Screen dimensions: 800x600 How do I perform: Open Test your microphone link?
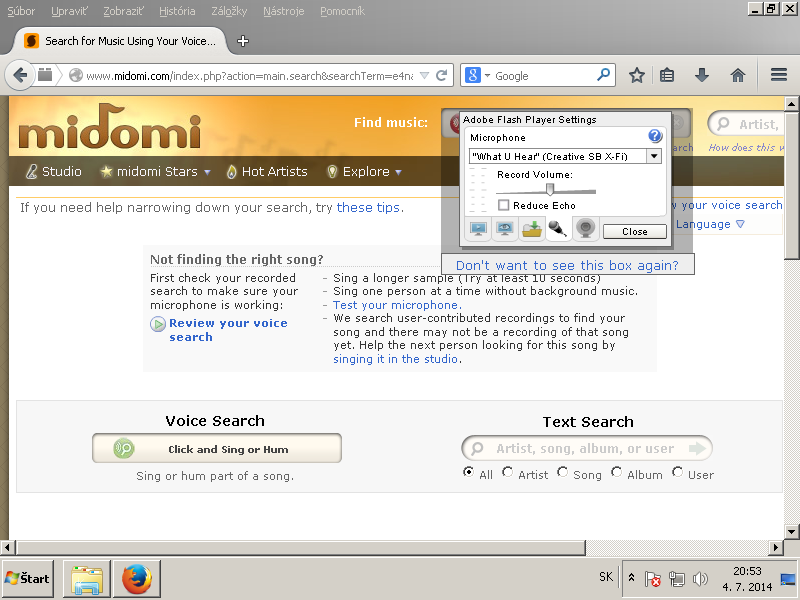click(397, 305)
